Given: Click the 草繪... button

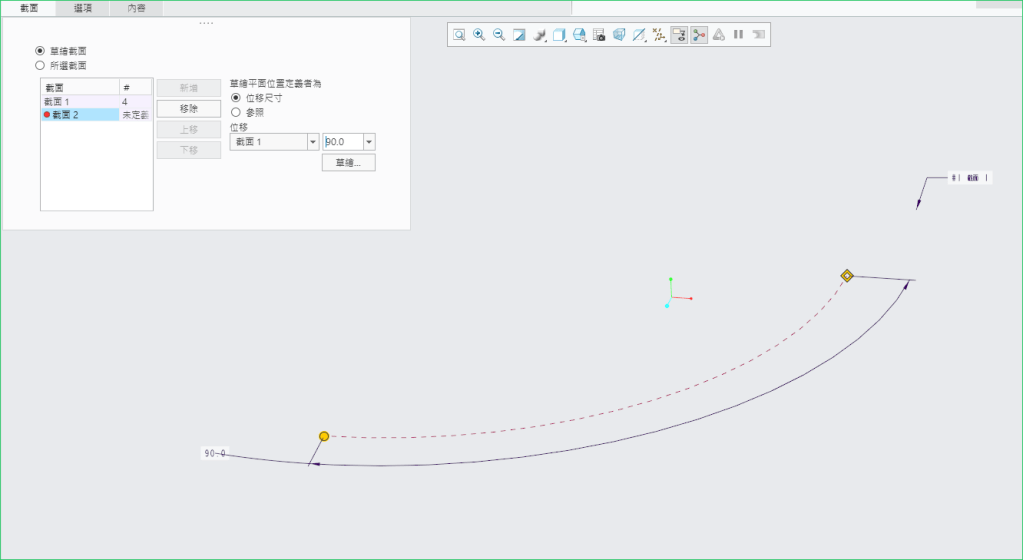Looking at the screenshot, I should click(348, 163).
